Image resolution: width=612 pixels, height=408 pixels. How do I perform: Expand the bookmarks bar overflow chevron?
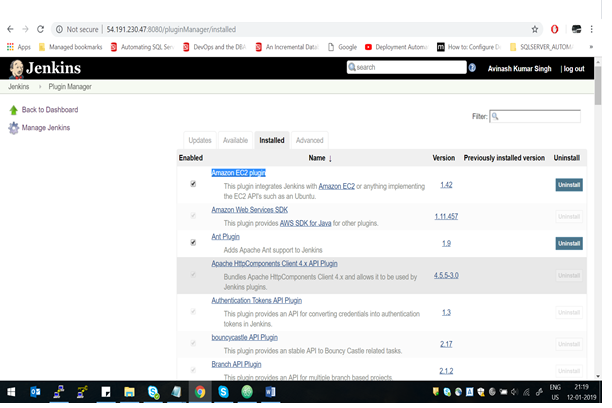click(x=591, y=47)
